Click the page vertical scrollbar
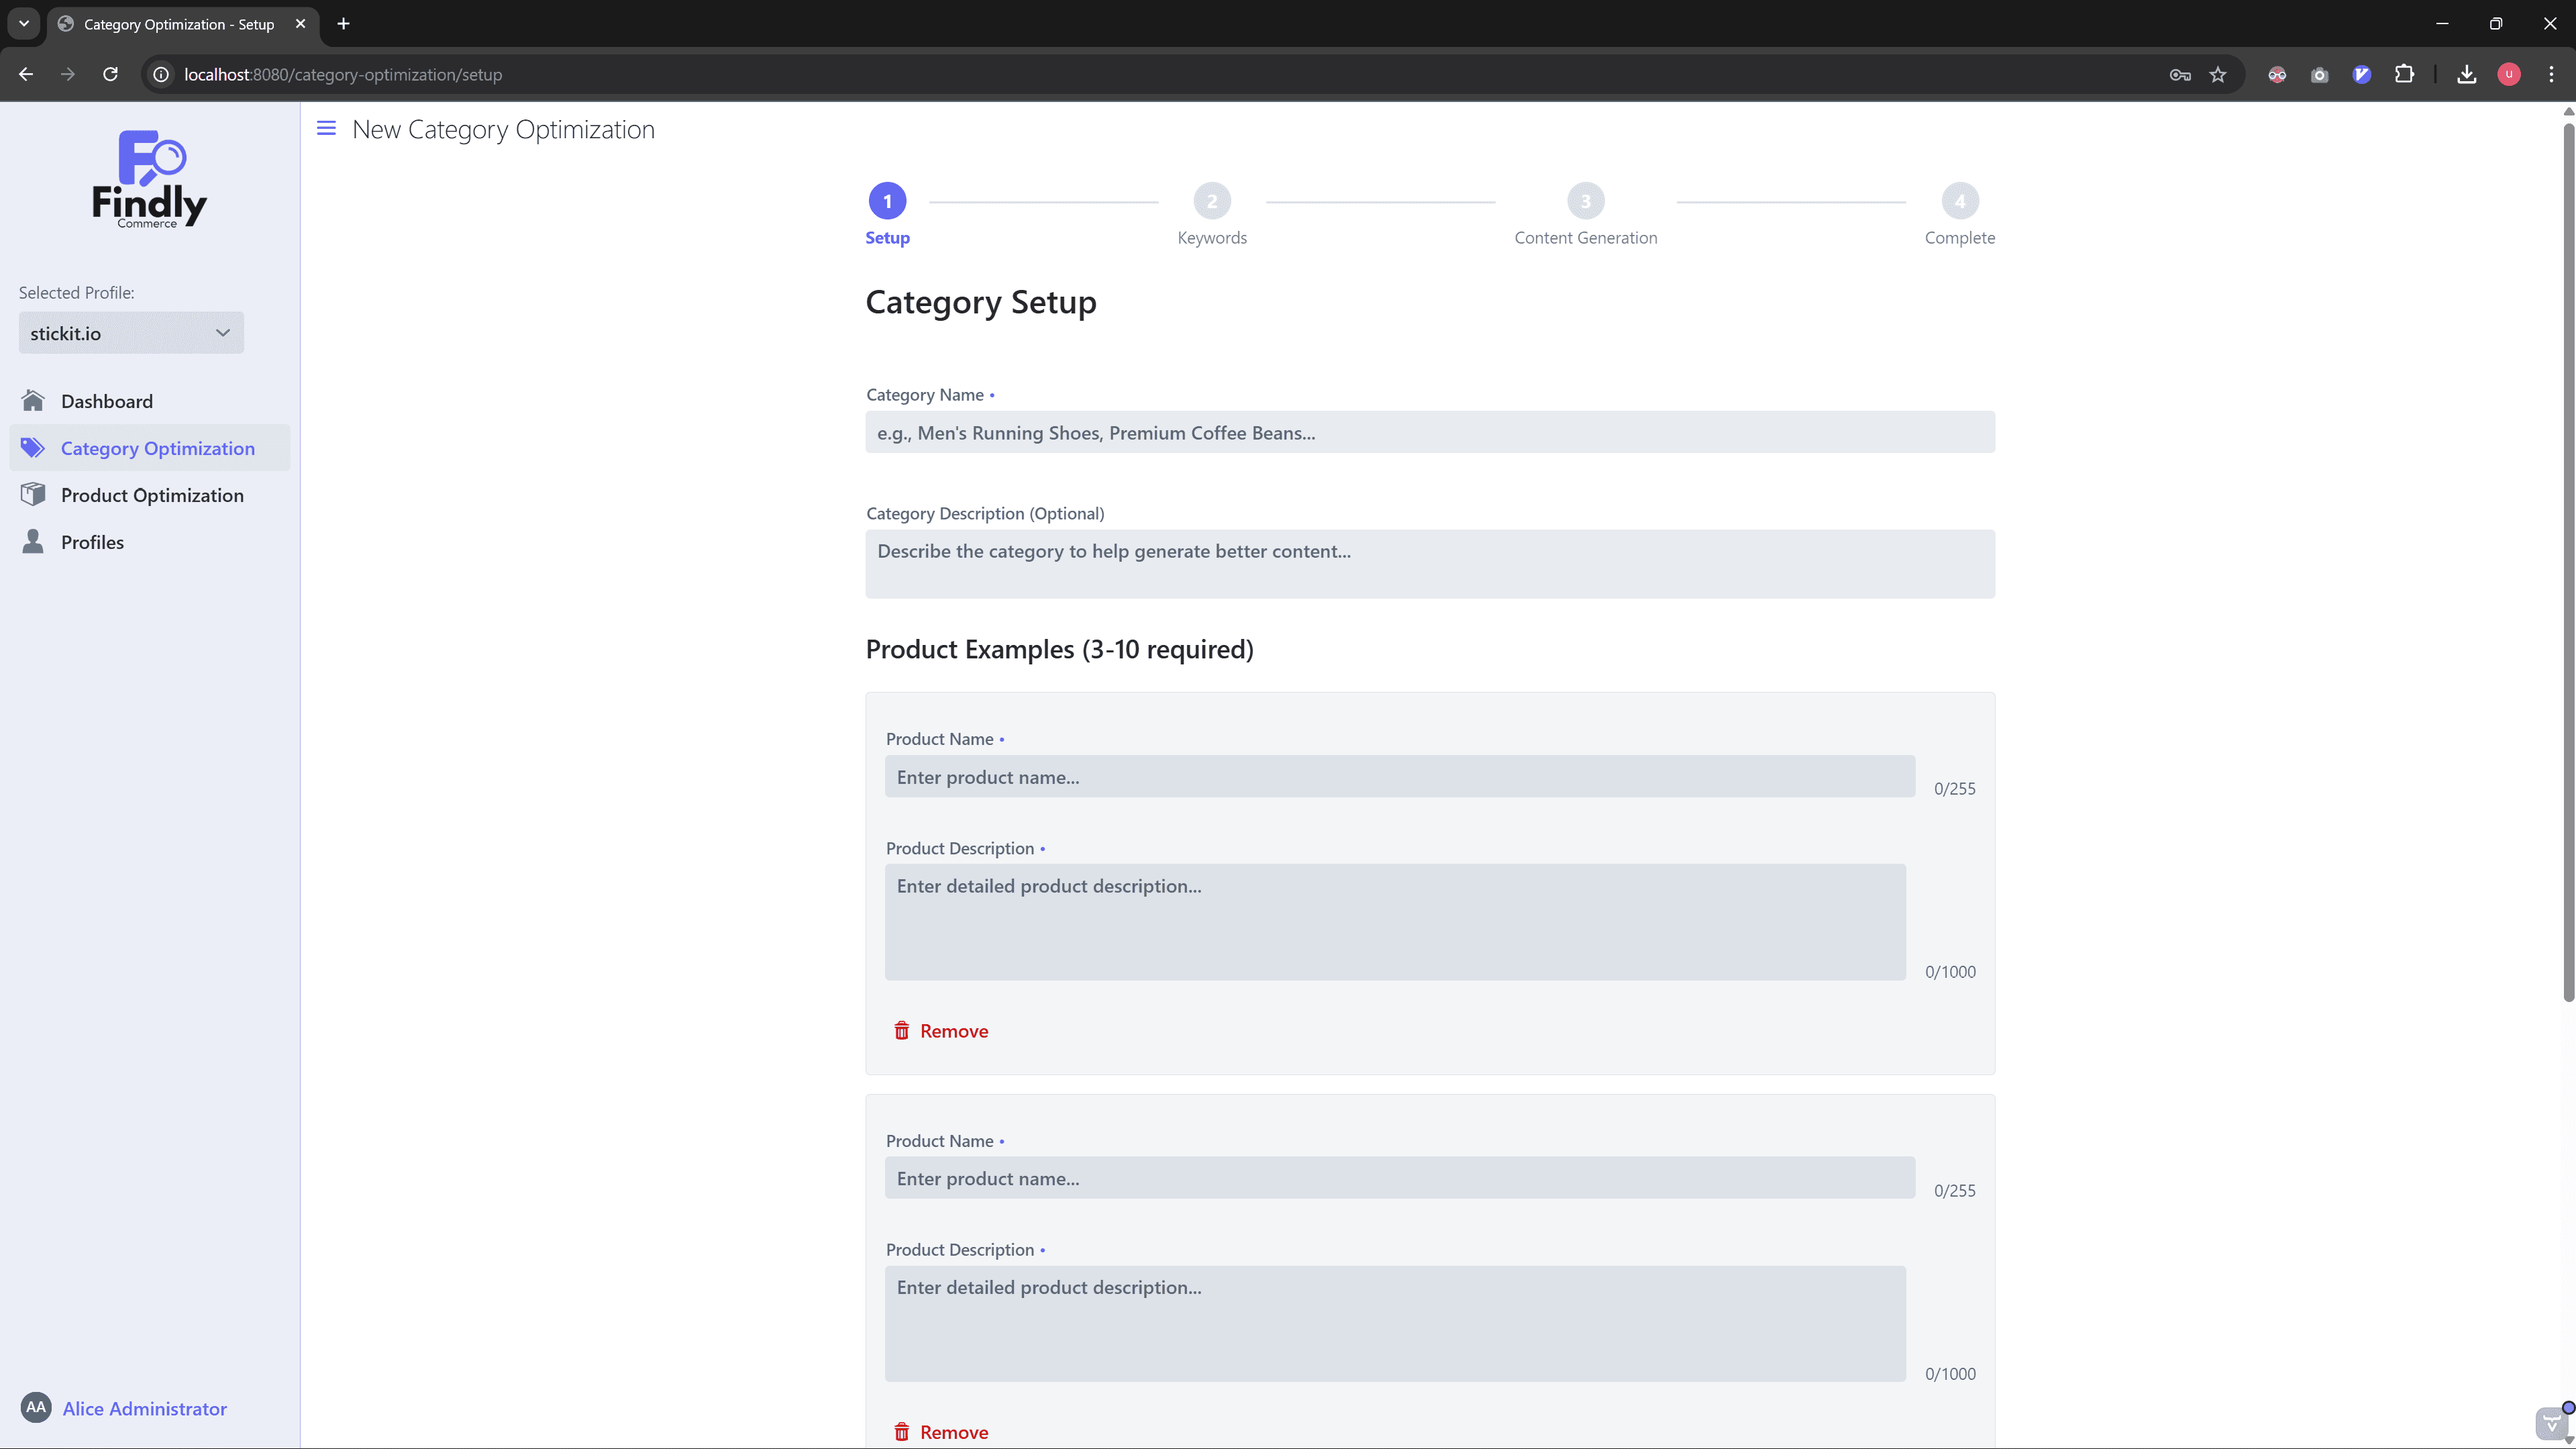Viewport: 2576px width, 1449px height. click(2568, 560)
